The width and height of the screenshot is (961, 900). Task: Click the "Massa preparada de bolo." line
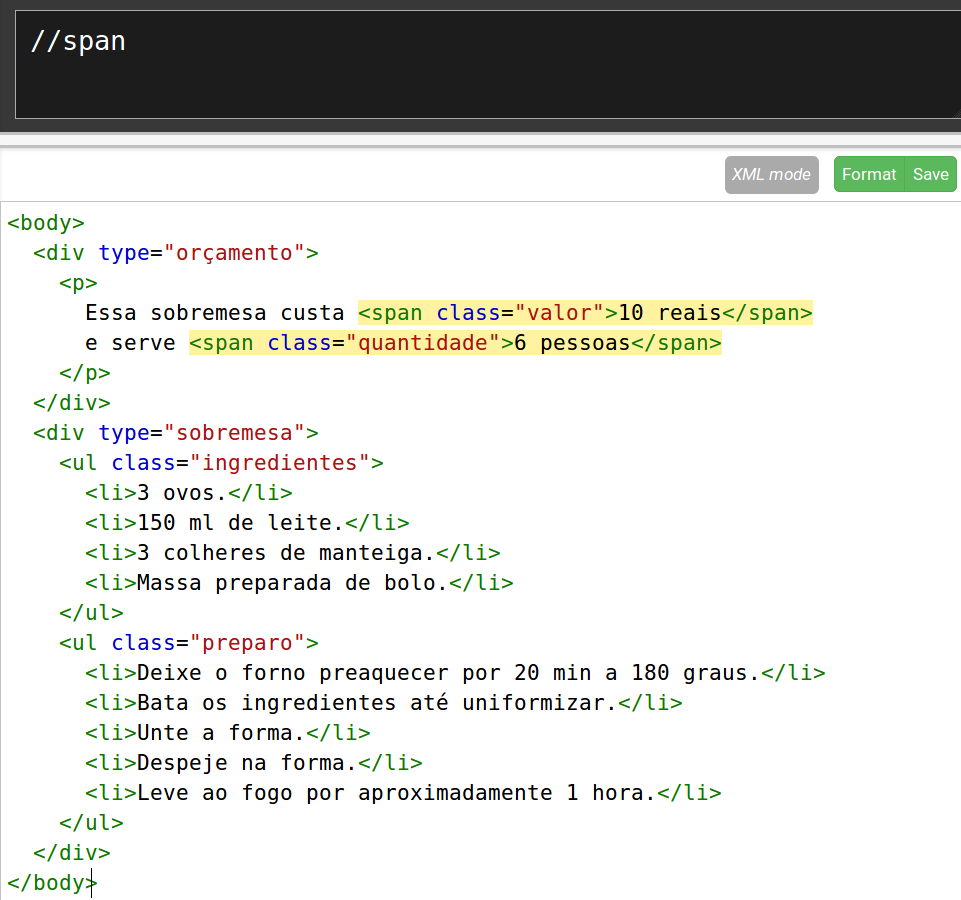pos(298,583)
